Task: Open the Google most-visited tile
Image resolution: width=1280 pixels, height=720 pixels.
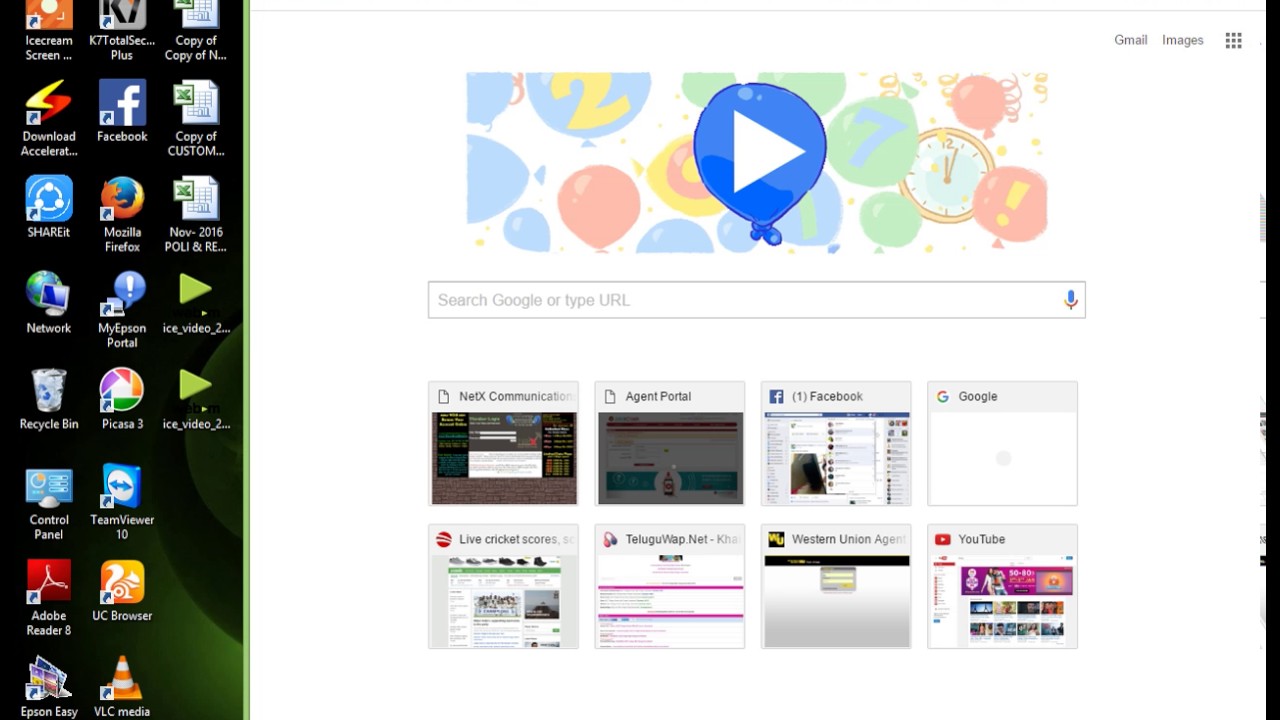Action: 1002,444
